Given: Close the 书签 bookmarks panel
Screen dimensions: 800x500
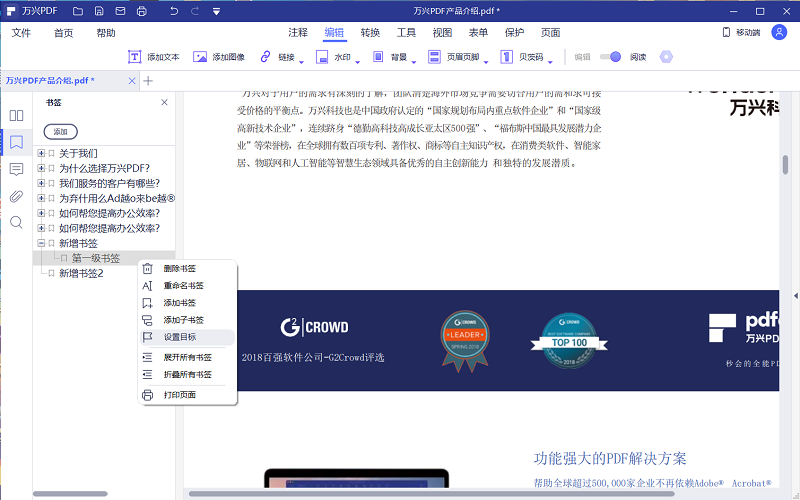Looking at the screenshot, I should click(164, 103).
